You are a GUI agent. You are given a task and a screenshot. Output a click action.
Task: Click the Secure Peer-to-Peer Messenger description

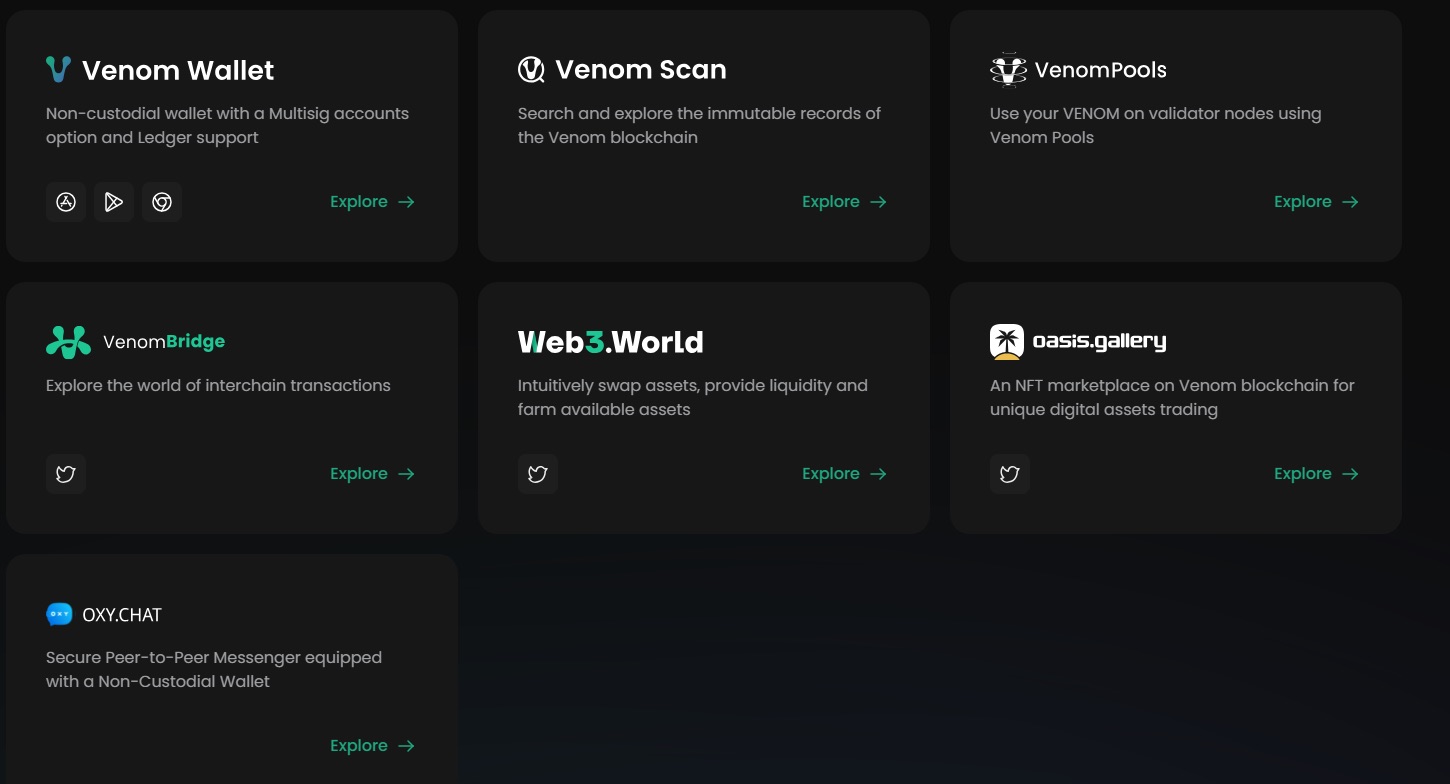pos(214,670)
